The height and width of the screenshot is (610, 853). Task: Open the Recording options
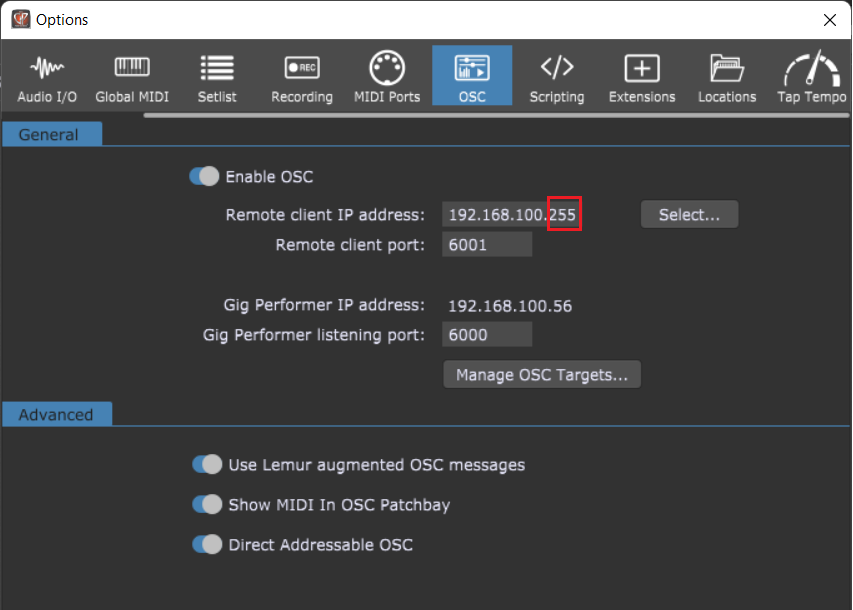click(302, 76)
